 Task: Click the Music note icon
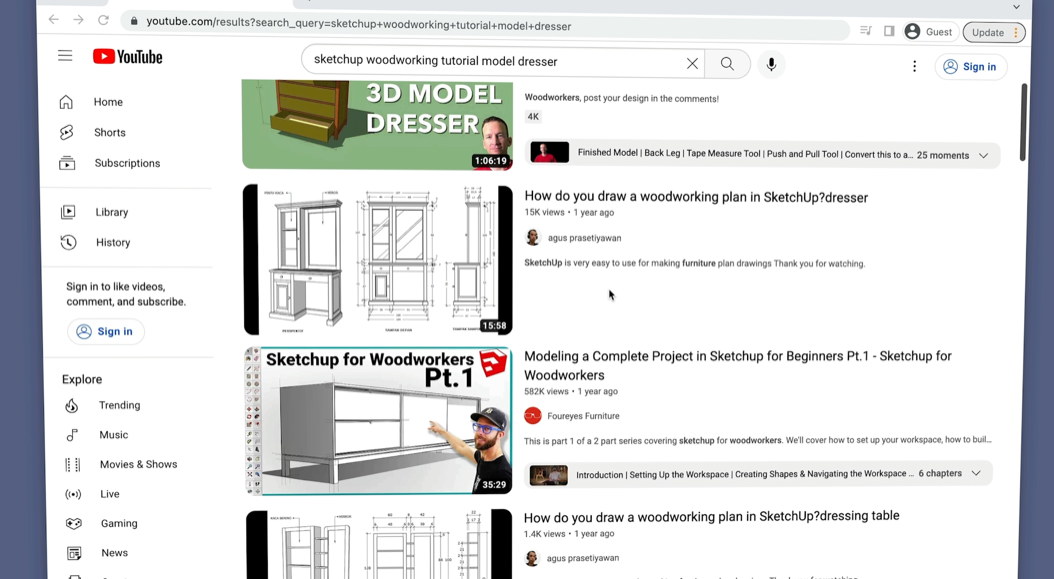coord(72,435)
